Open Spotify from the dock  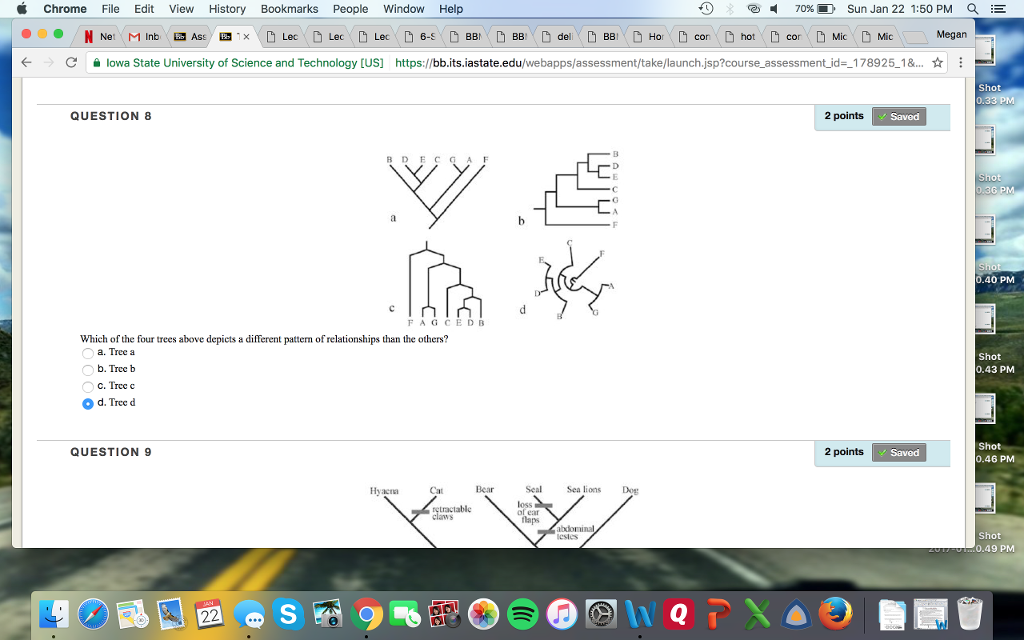click(x=522, y=614)
